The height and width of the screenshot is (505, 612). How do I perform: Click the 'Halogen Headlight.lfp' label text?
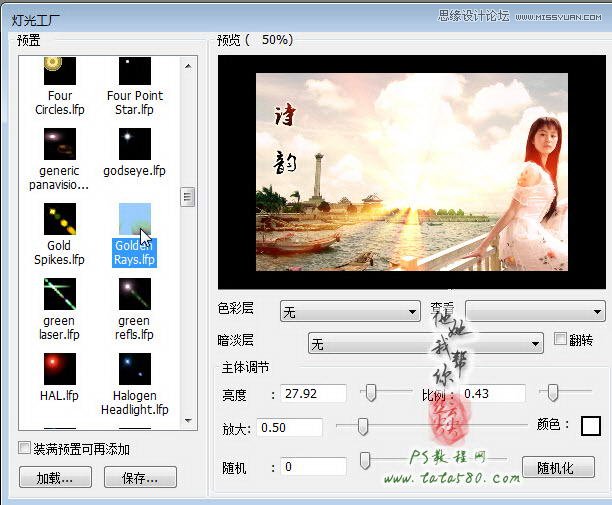click(135, 402)
